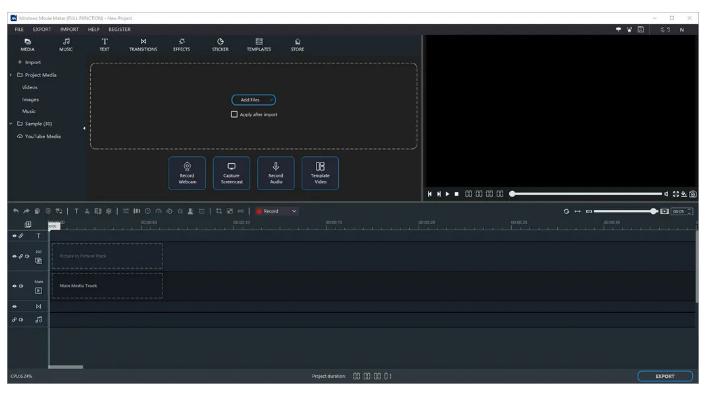Toggle visibility eye of Picture in Picture track

pyautogui.click(x=14, y=256)
